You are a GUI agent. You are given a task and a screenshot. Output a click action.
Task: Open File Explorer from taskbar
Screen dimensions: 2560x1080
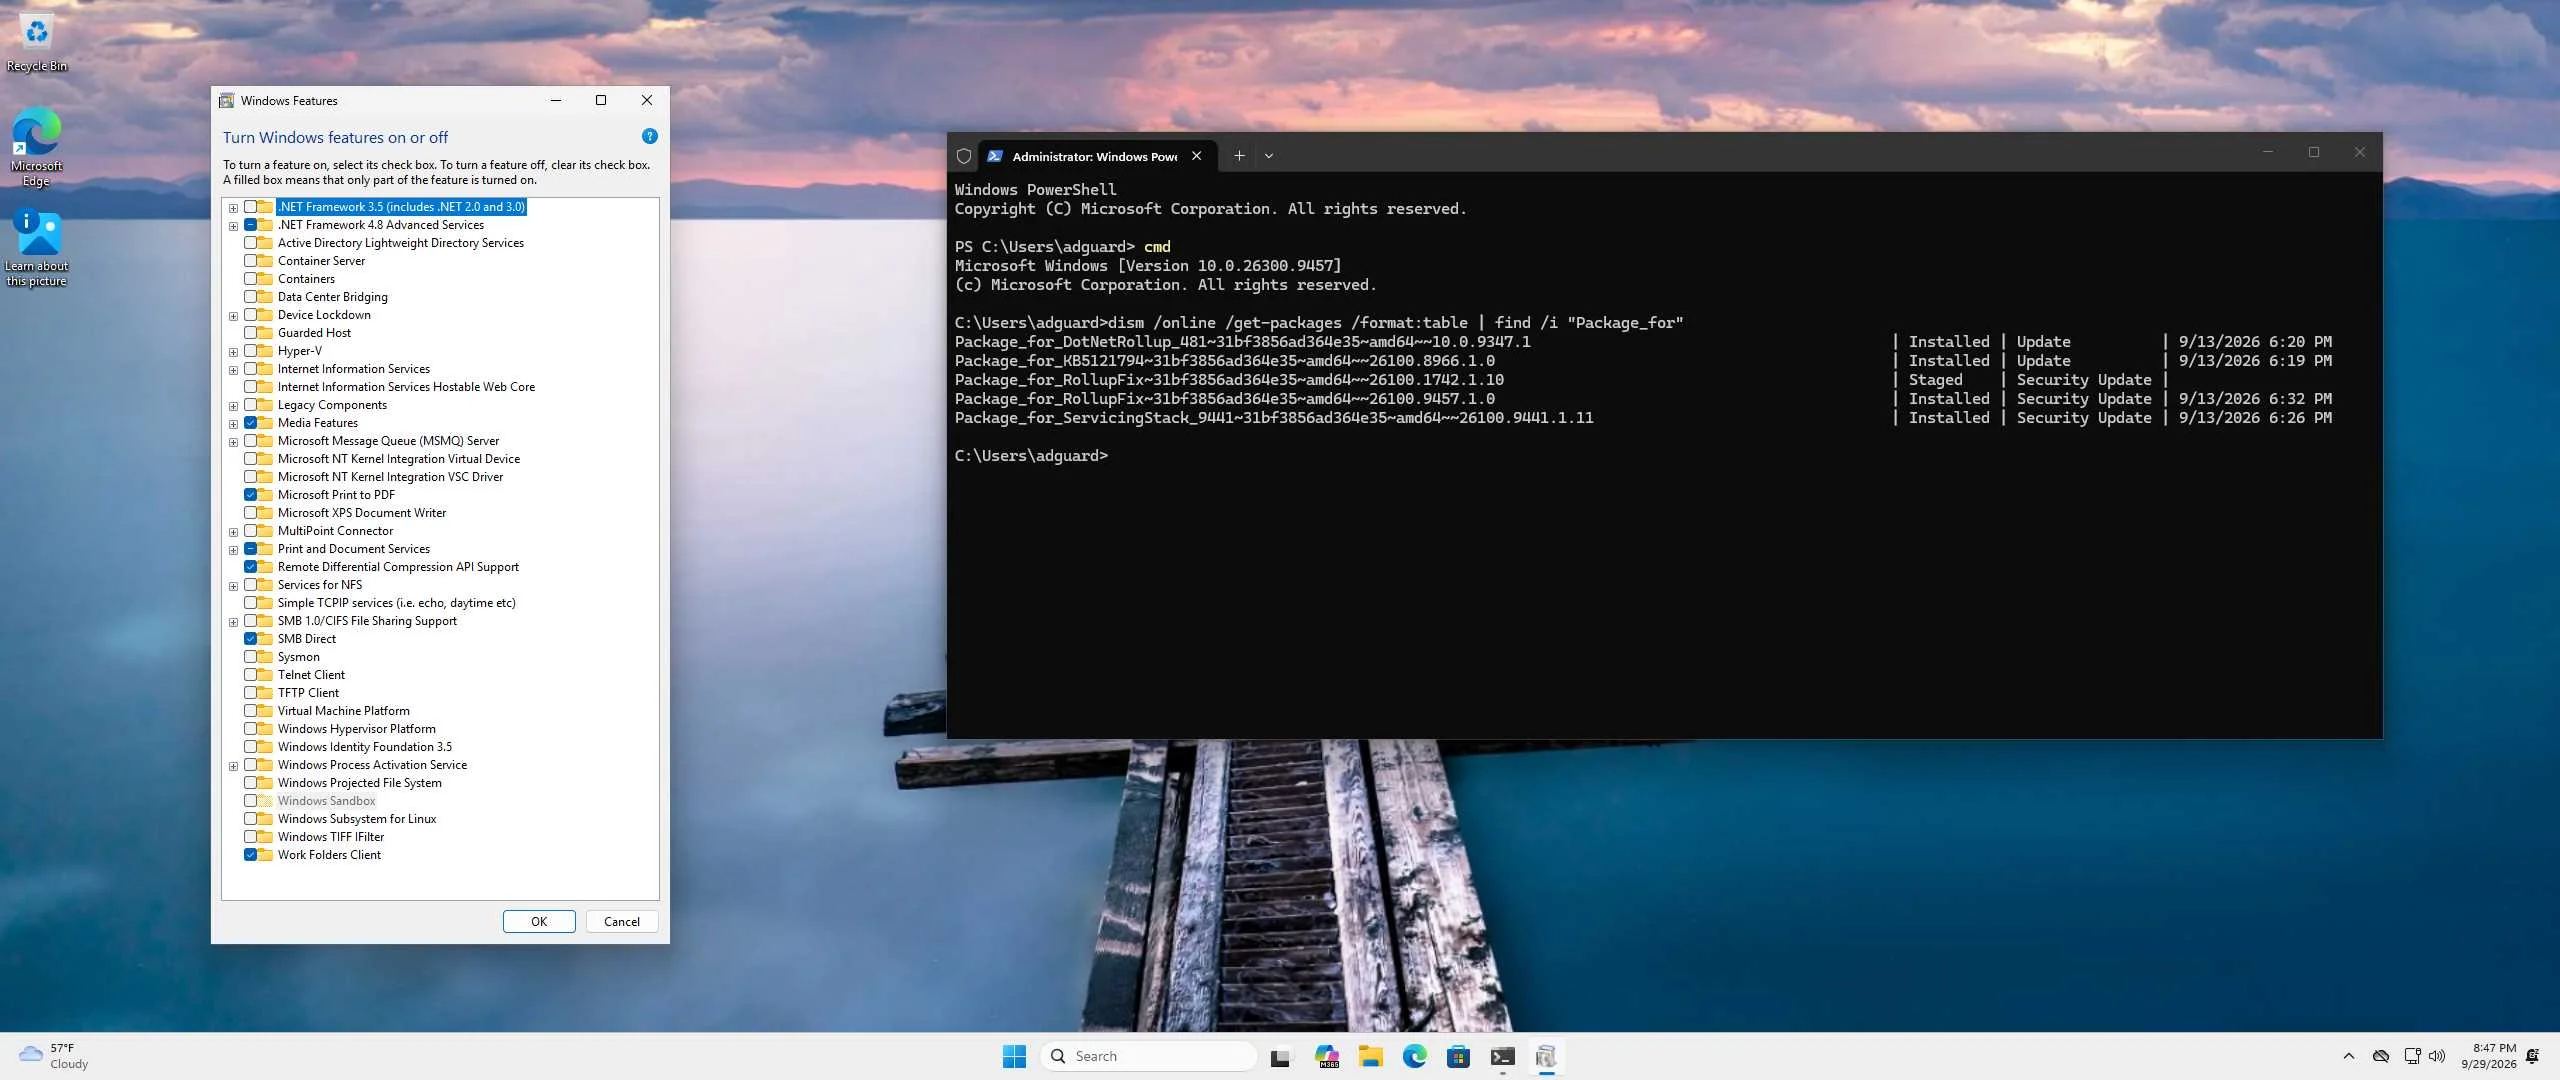1370,1056
